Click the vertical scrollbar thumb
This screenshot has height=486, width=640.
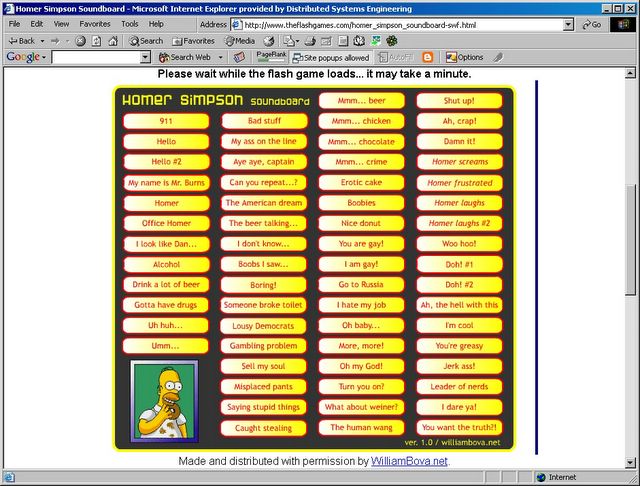point(630,239)
